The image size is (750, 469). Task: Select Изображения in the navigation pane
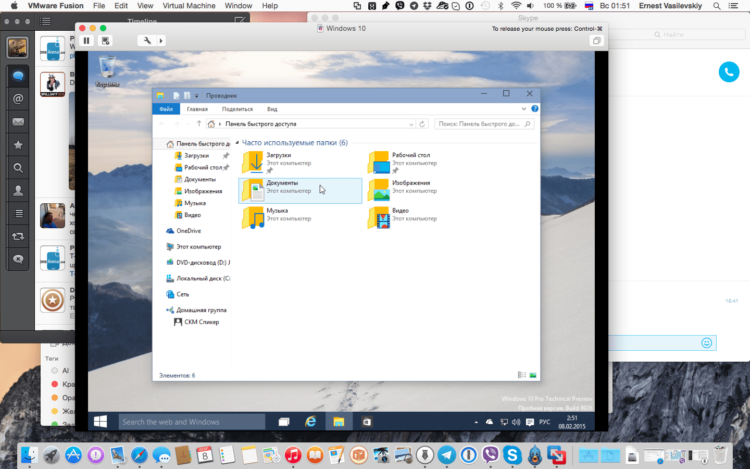pos(203,191)
